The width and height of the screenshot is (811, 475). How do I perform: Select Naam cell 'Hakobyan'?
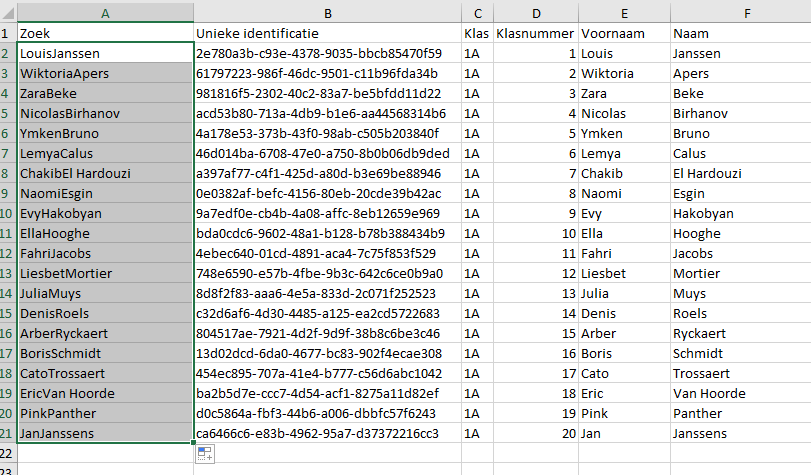741,213
